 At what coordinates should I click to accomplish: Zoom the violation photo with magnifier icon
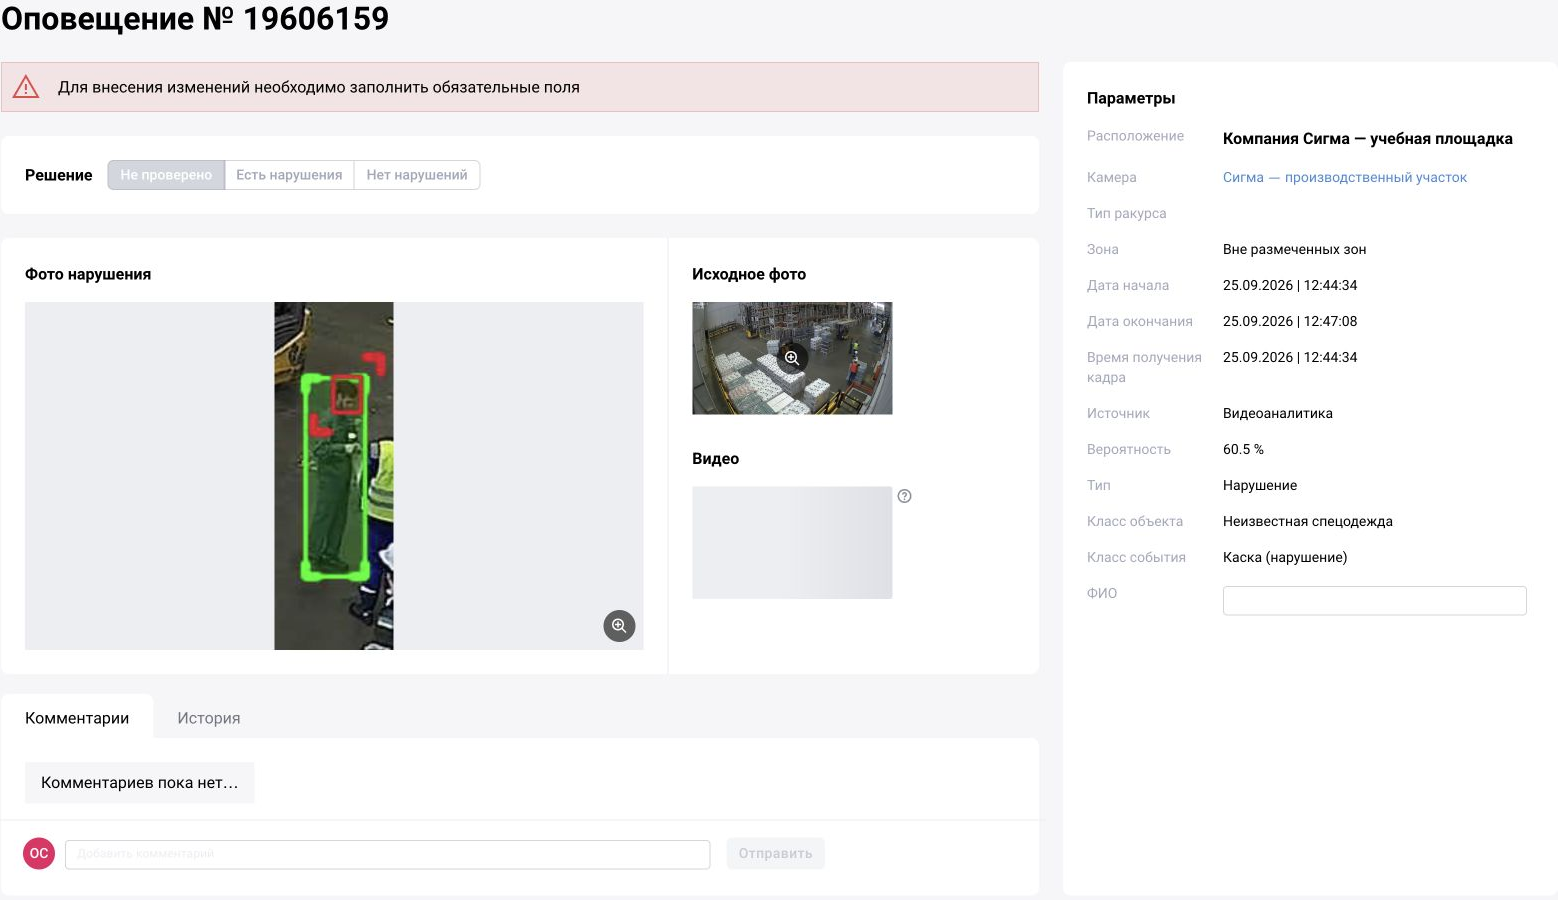[619, 626]
